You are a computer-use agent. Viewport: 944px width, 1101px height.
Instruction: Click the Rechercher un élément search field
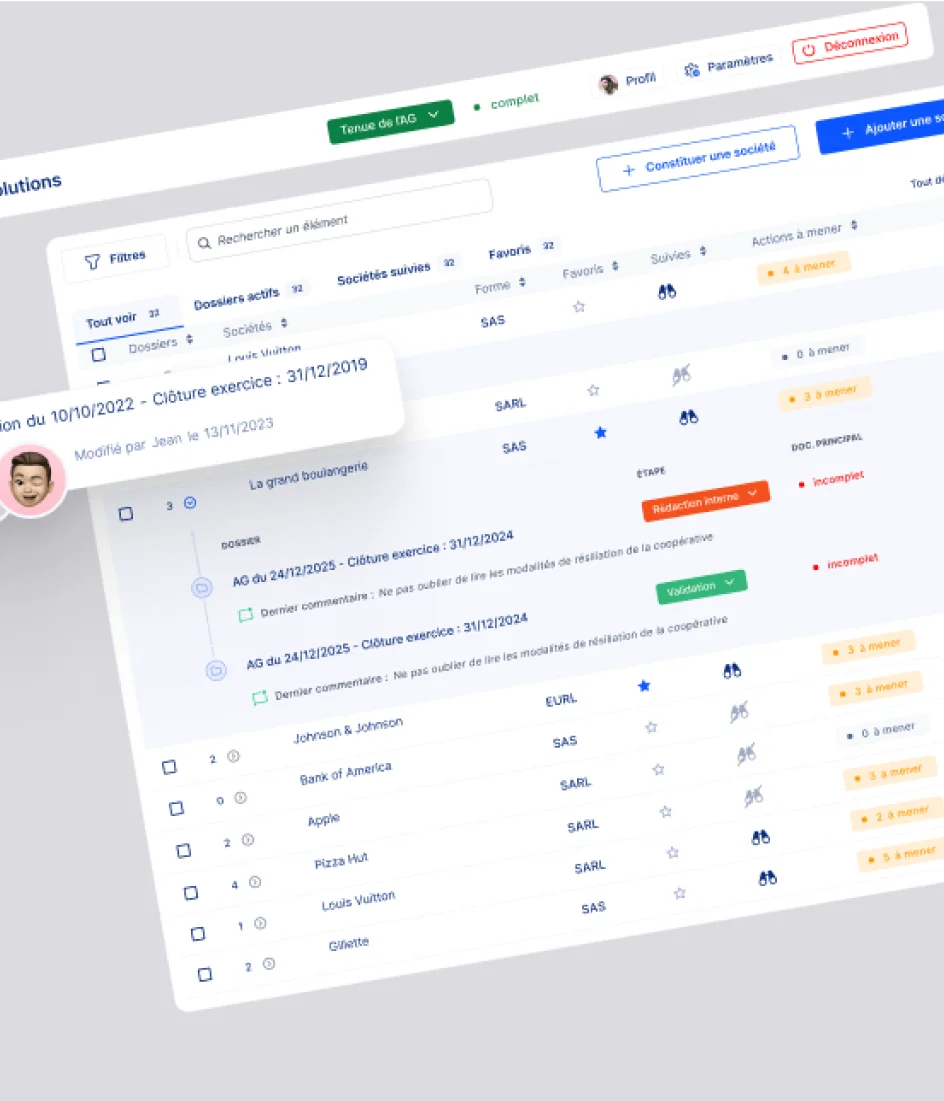(339, 220)
